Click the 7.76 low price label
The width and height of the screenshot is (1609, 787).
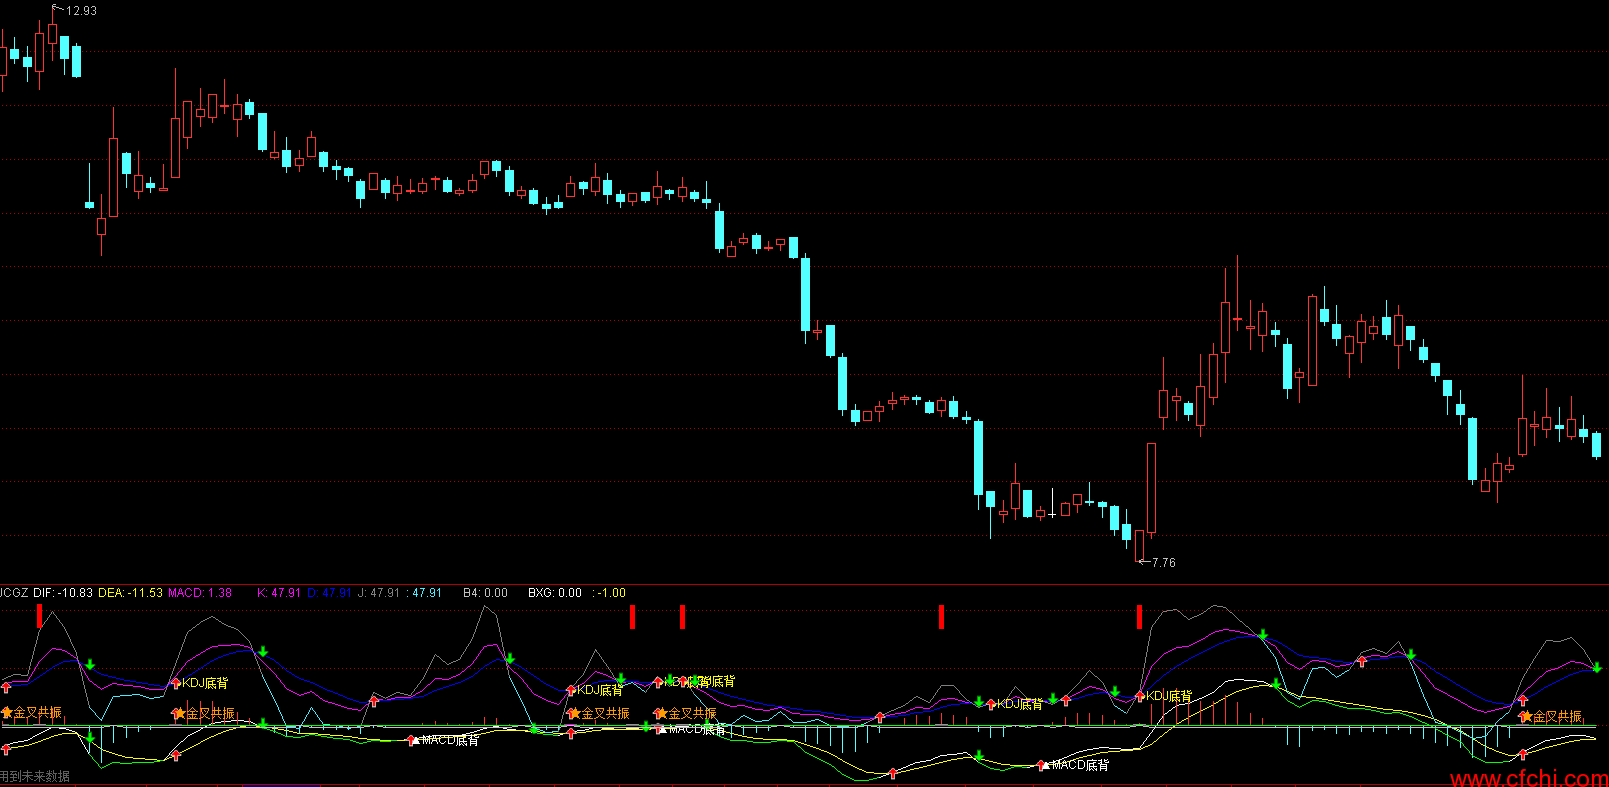1164,563
